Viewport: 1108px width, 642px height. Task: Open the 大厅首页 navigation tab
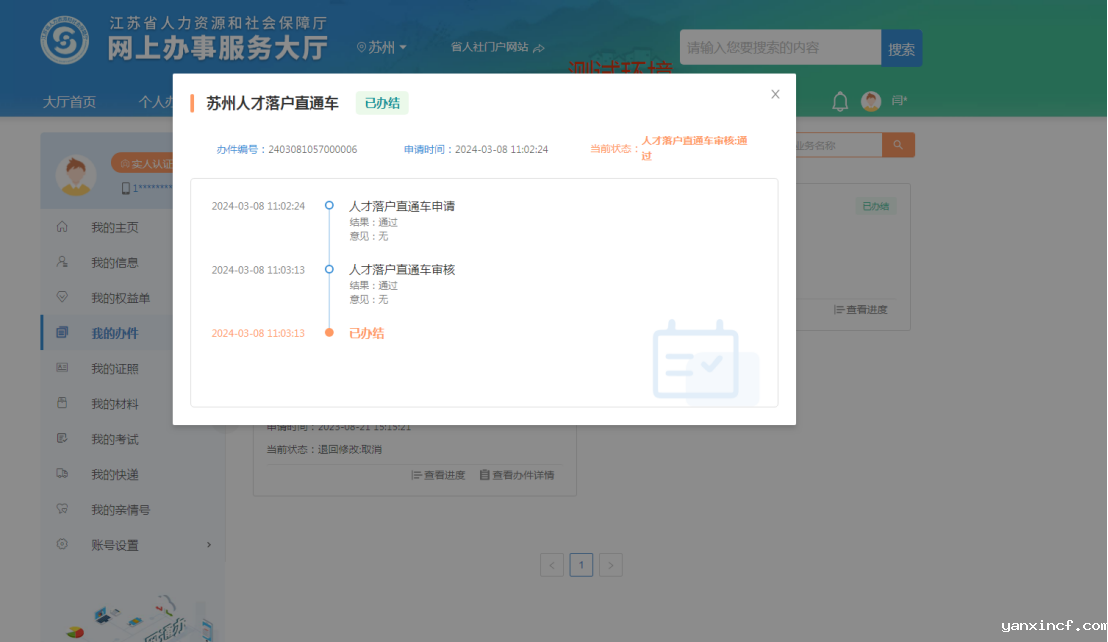[69, 101]
